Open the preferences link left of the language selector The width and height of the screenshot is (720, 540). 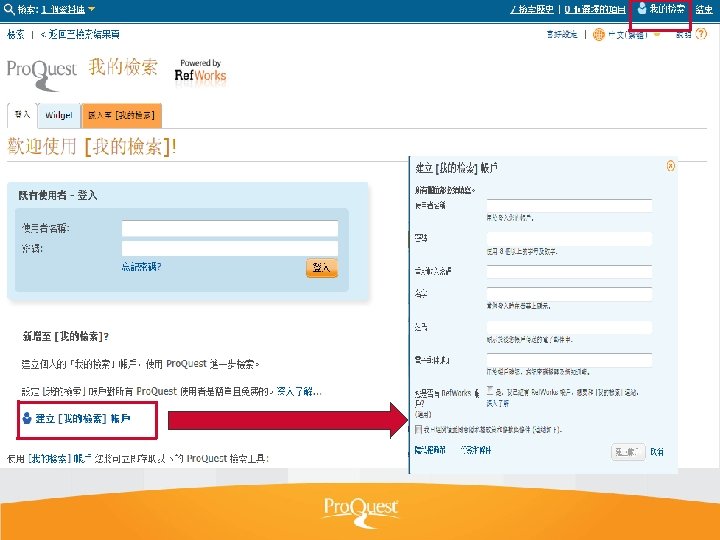562,34
